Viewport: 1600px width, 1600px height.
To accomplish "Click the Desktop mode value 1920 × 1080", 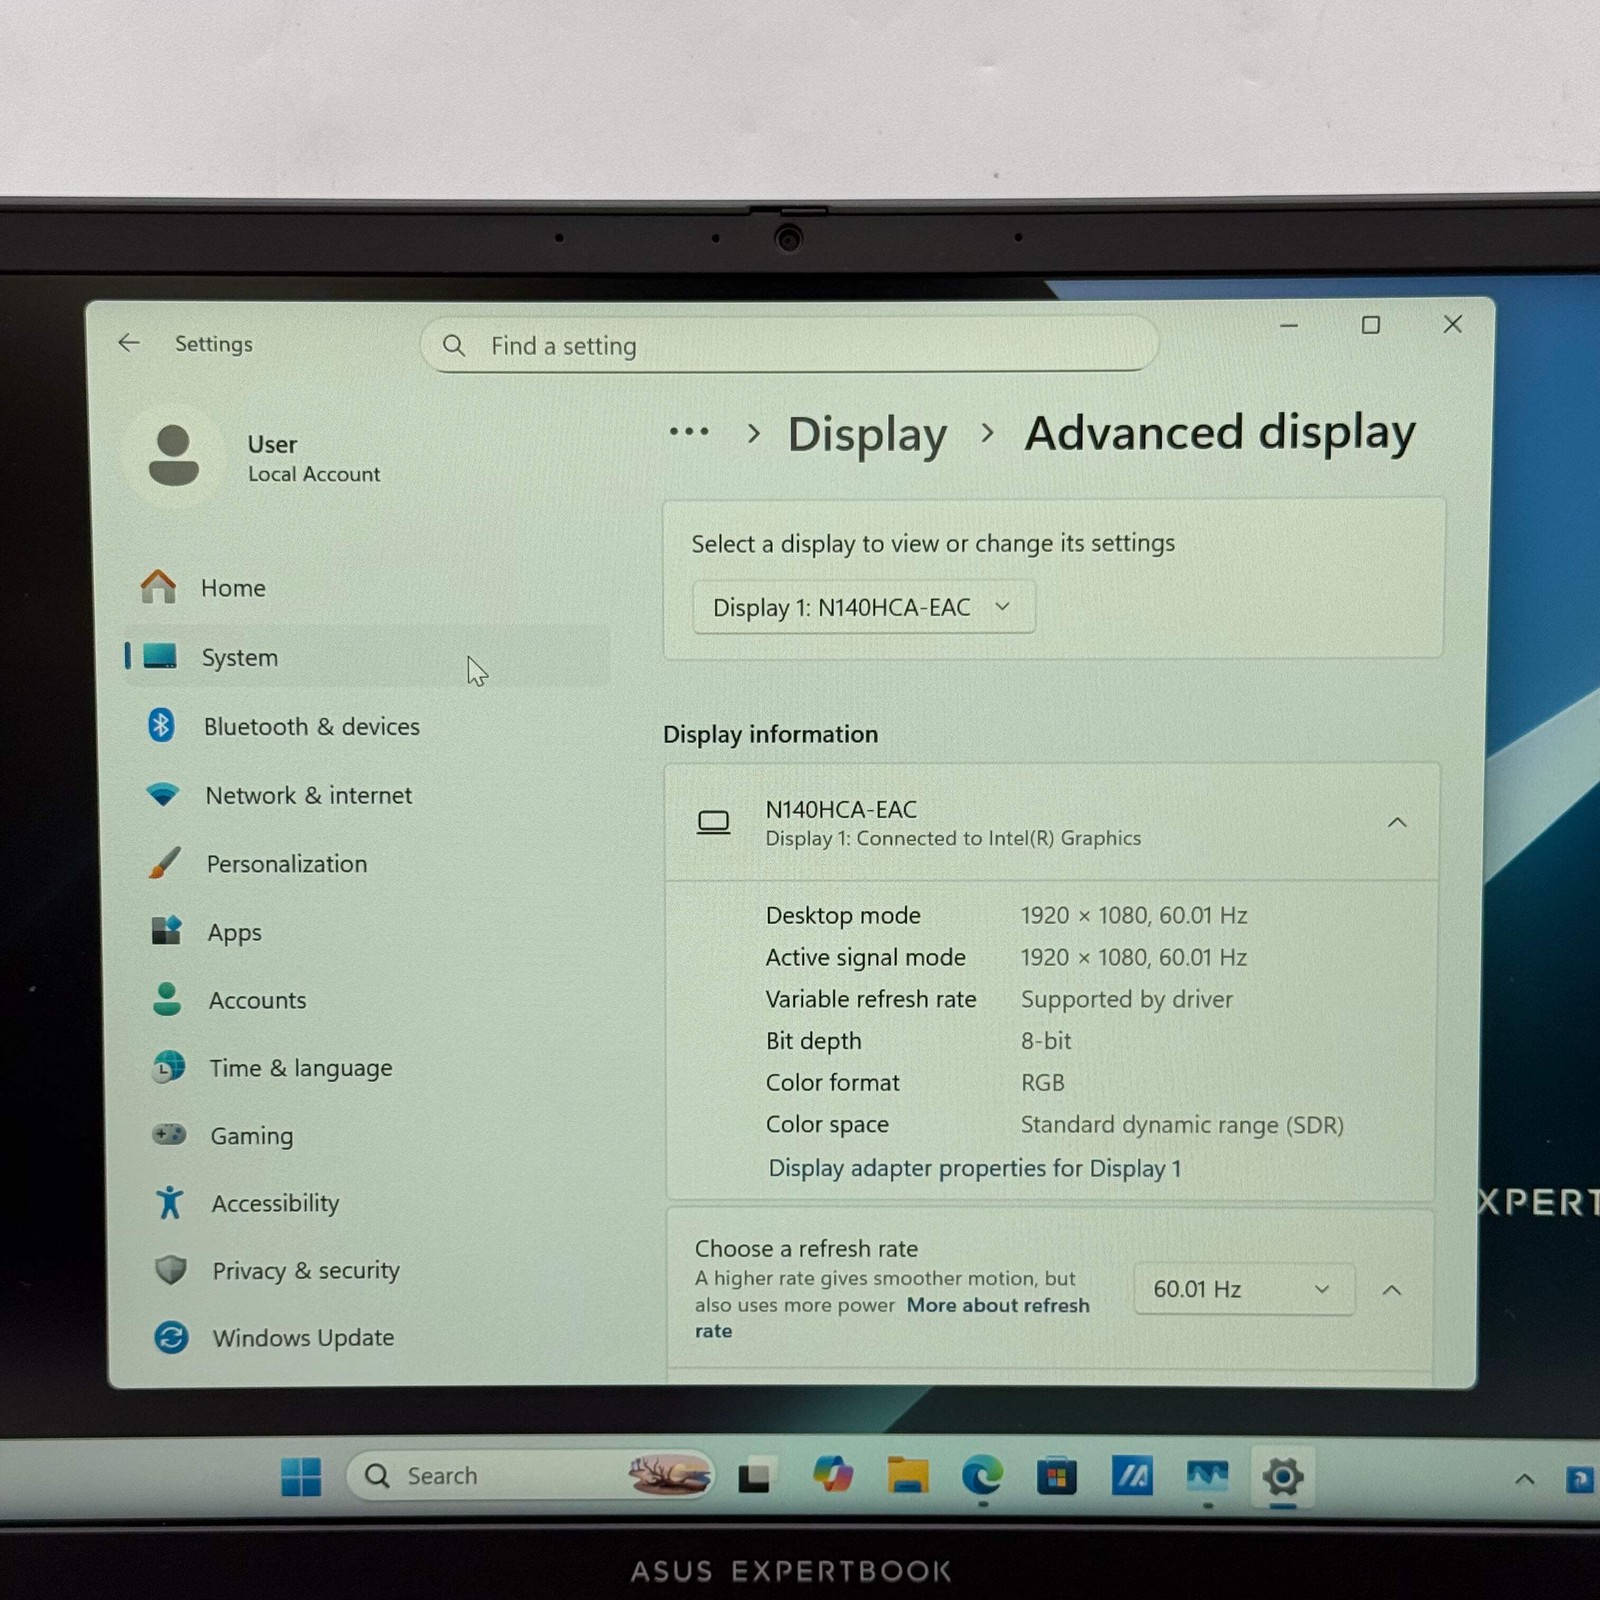I will [x=1134, y=915].
